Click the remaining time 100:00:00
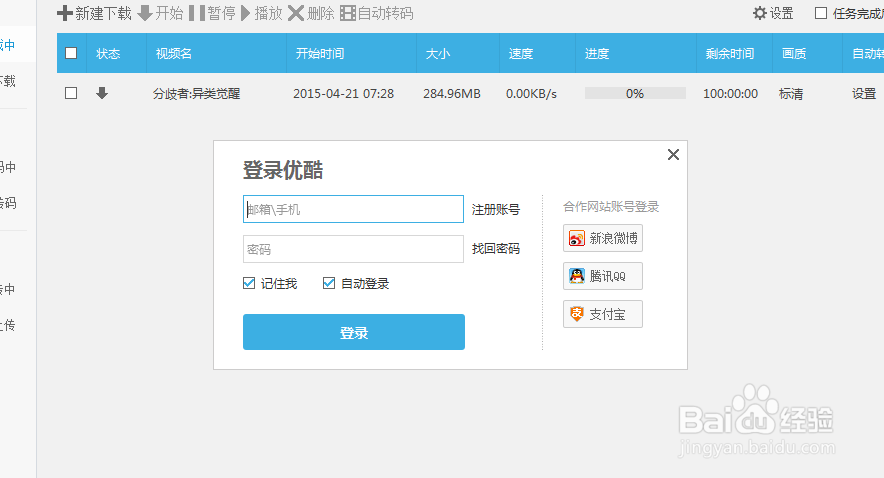Image resolution: width=884 pixels, height=478 pixels. [x=730, y=94]
